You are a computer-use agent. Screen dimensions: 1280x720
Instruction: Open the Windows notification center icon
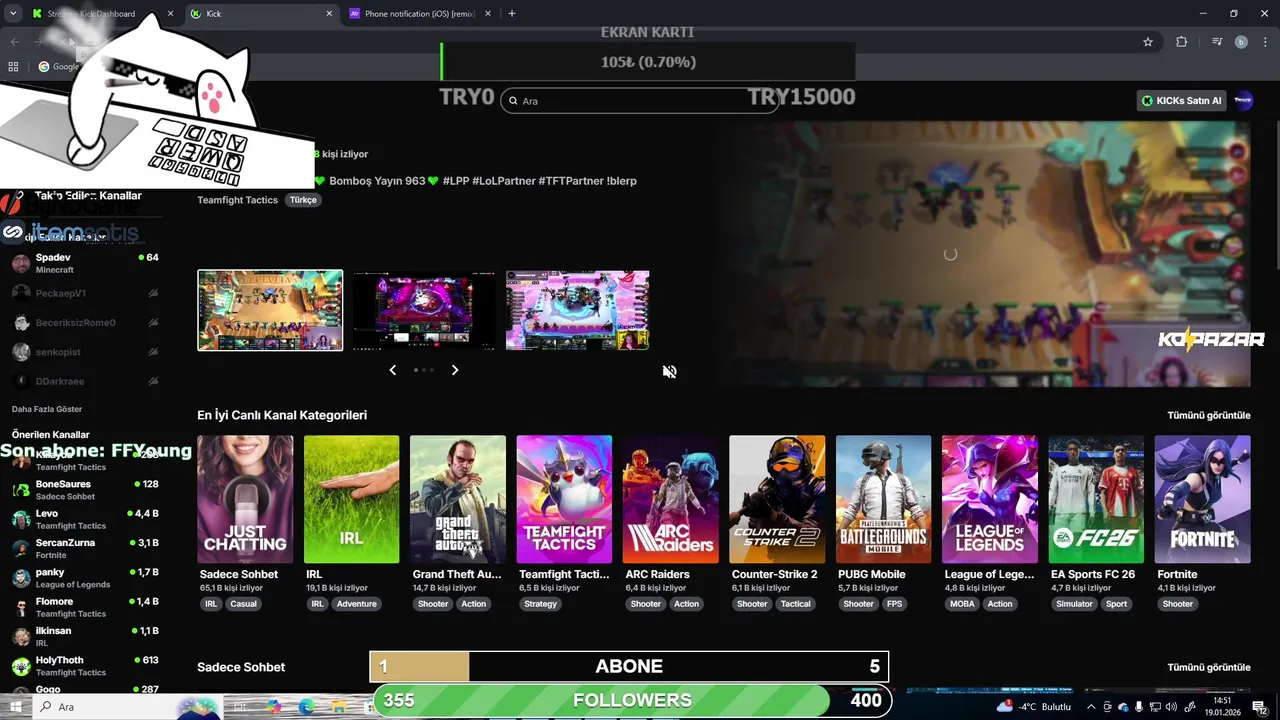click(x=1259, y=706)
